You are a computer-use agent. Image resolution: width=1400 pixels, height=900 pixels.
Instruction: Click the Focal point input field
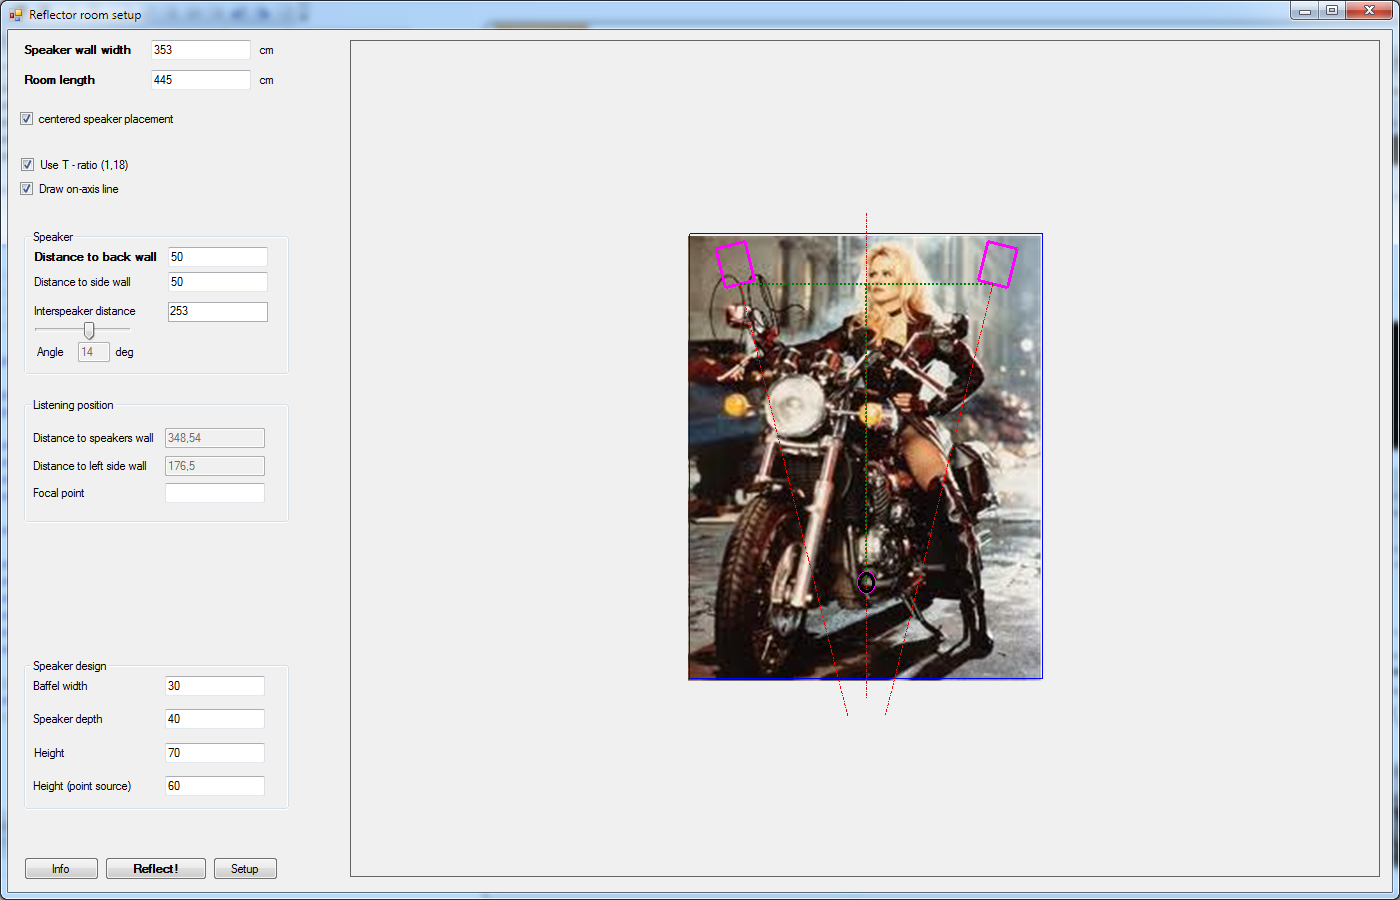point(215,493)
